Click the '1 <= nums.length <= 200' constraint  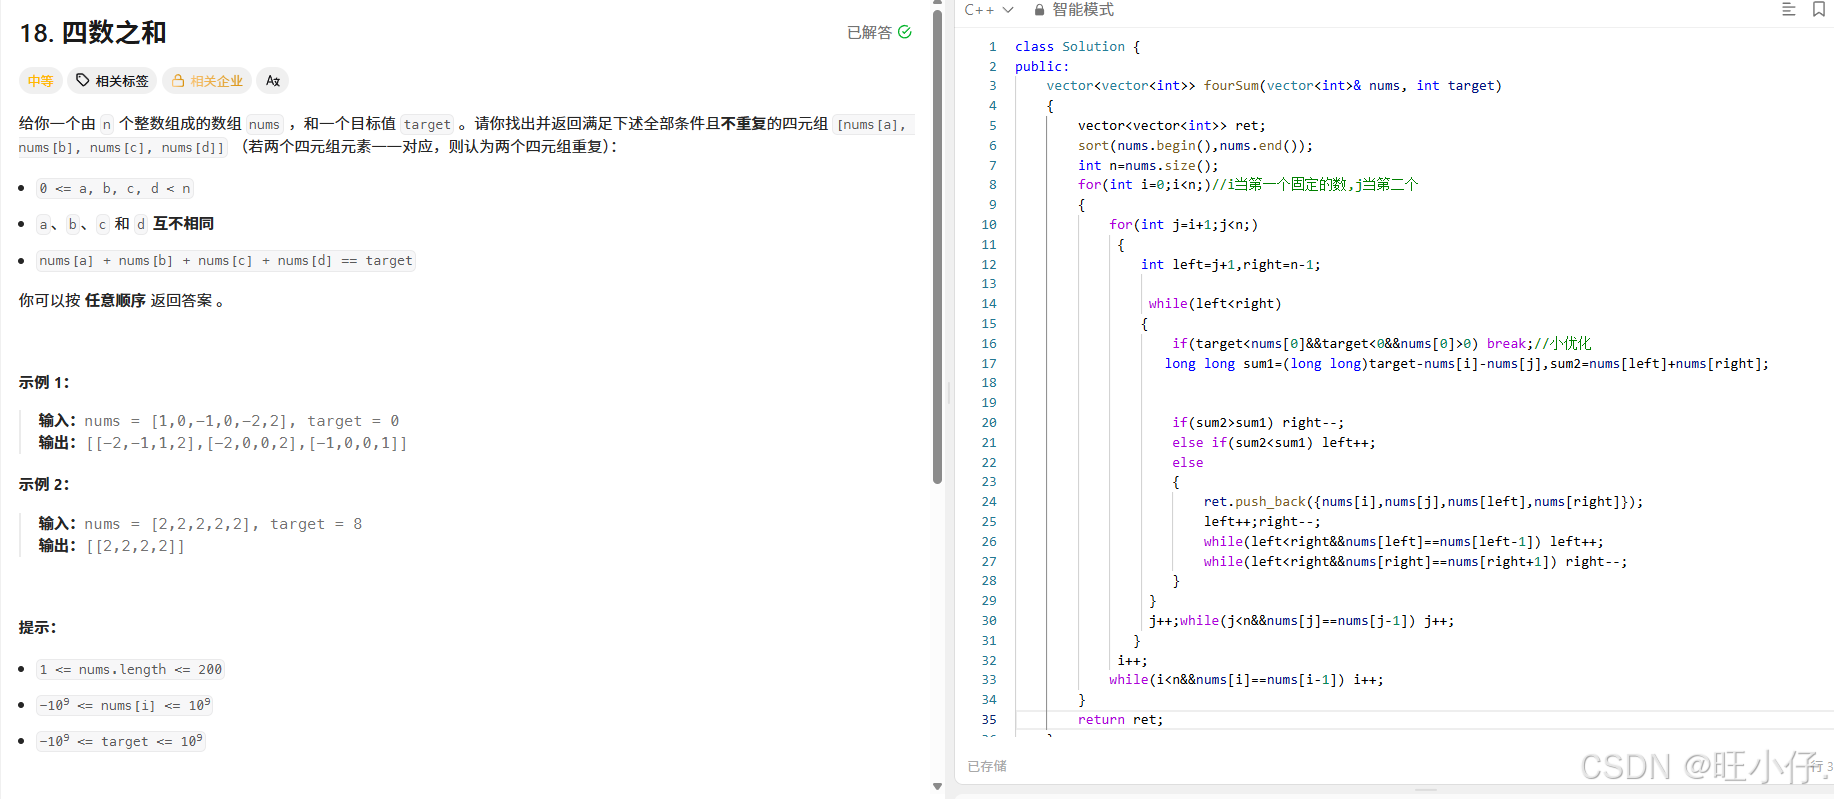tap(131, 670)
